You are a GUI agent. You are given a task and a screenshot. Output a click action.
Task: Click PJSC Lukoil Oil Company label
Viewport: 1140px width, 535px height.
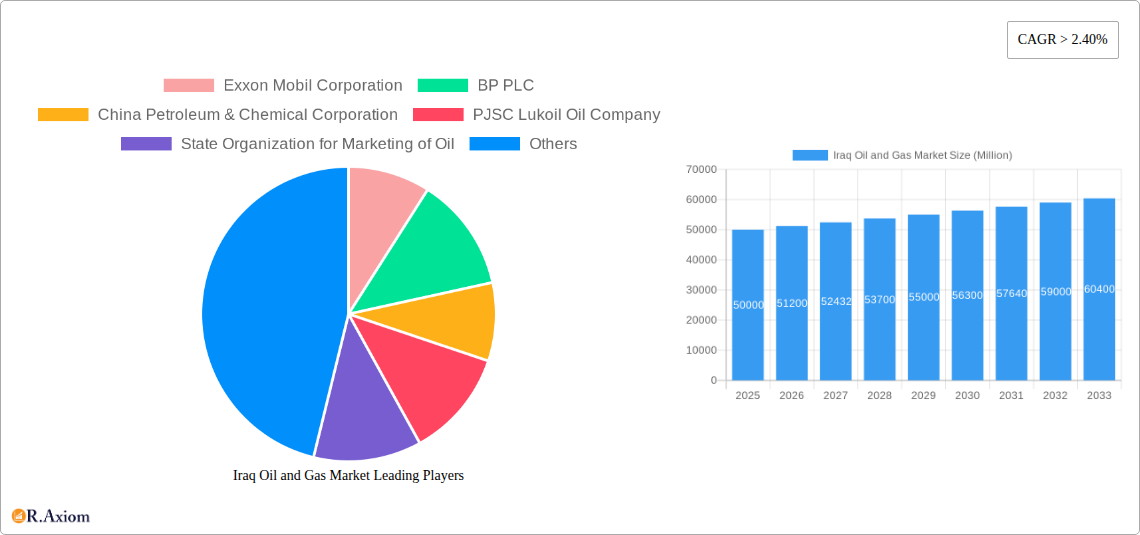pos(566,114)
